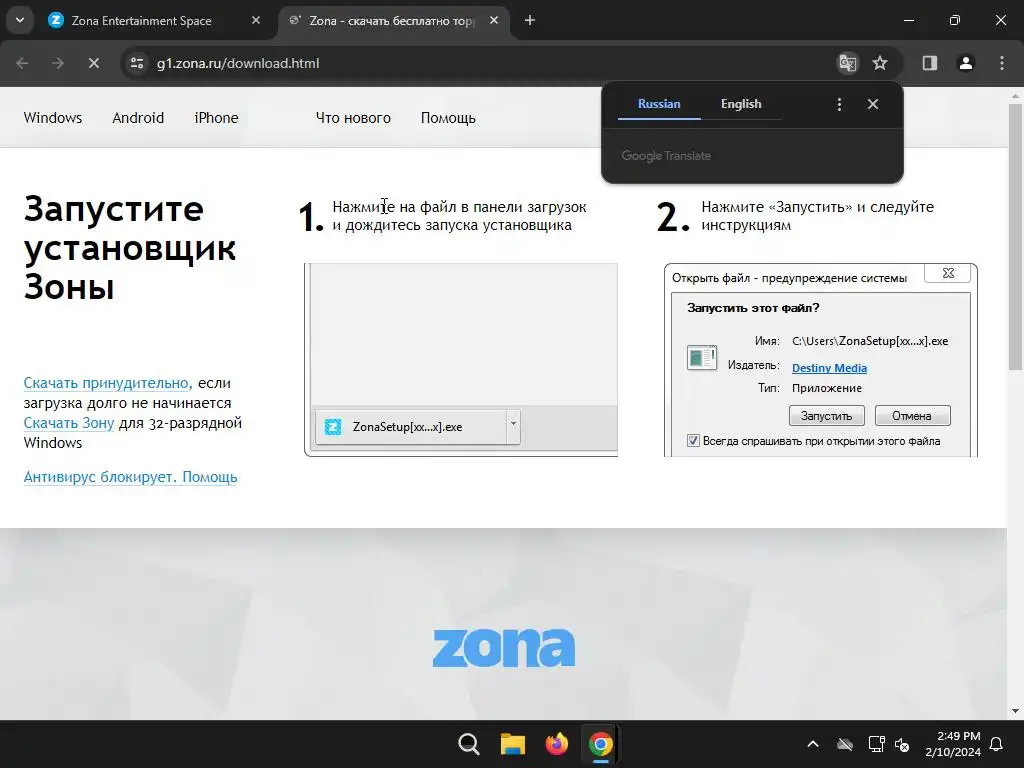Click the page vertical scrollbar thumb

click(1015, 236)
